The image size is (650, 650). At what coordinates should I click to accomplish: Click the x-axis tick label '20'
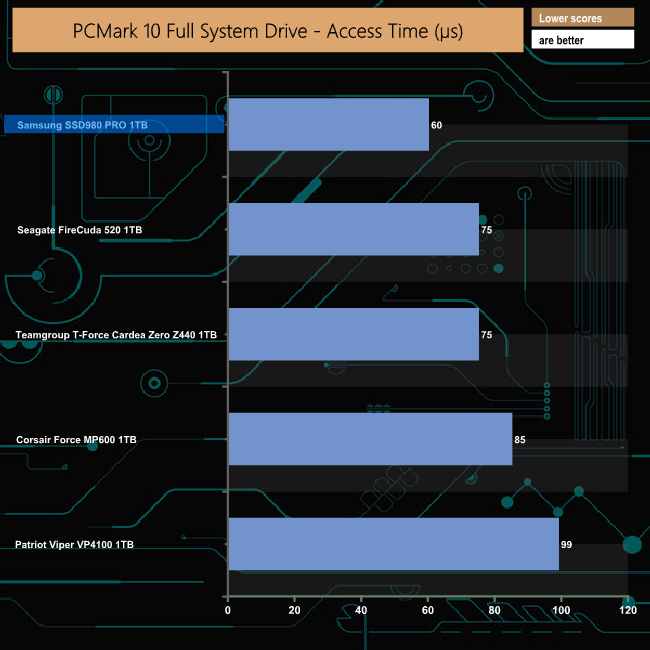point(294,611)
